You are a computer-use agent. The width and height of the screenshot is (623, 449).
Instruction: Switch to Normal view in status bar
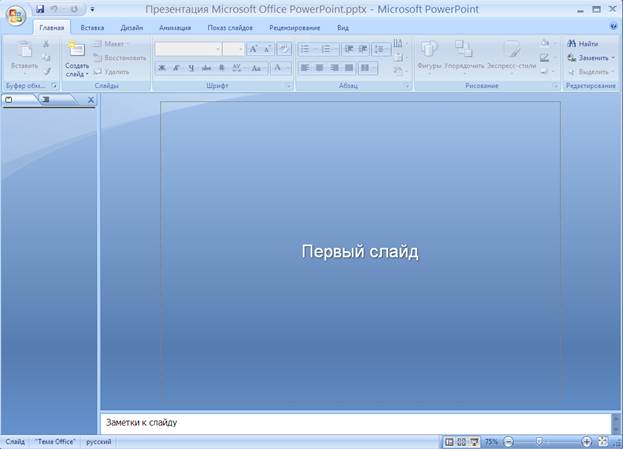coord(449,441)
